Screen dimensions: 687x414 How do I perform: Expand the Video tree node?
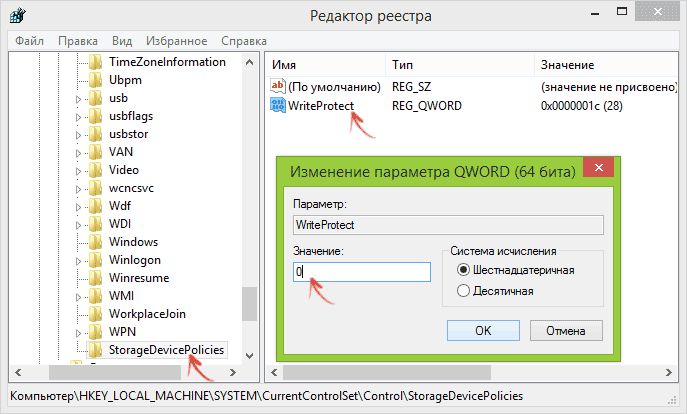[78, 171]
